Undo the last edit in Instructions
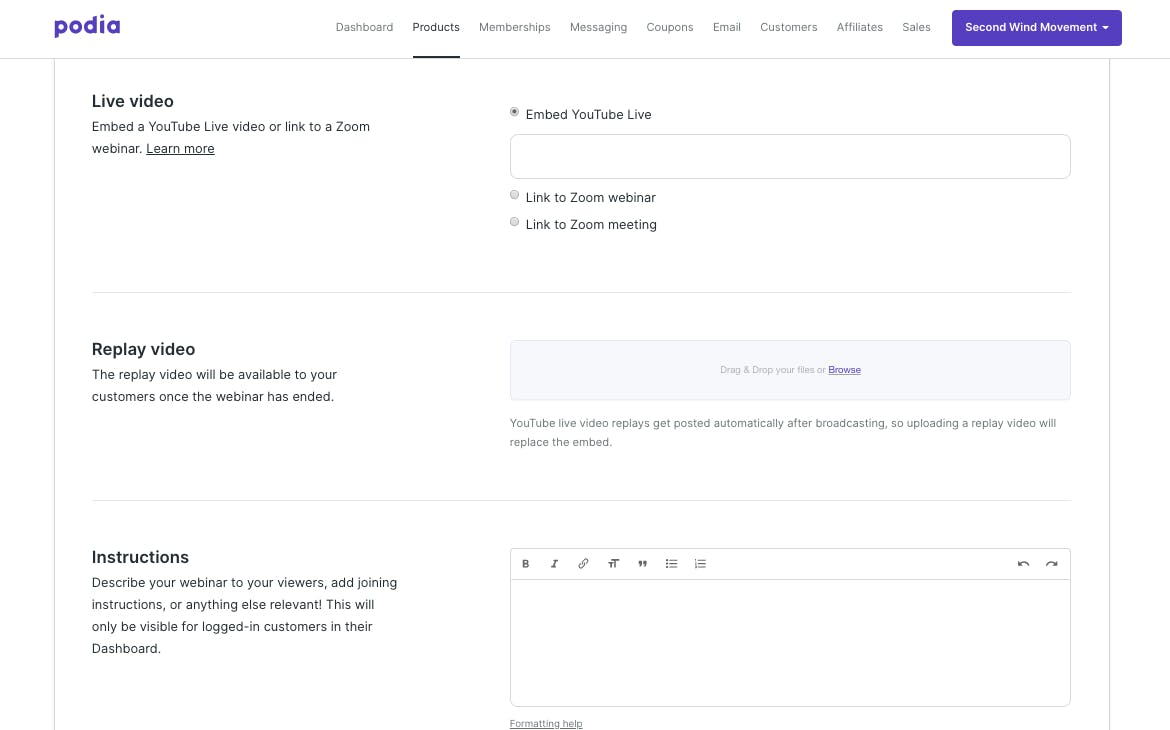Screen dimensions: 1170x730 pyautogui.click(x=1023, y=564)
